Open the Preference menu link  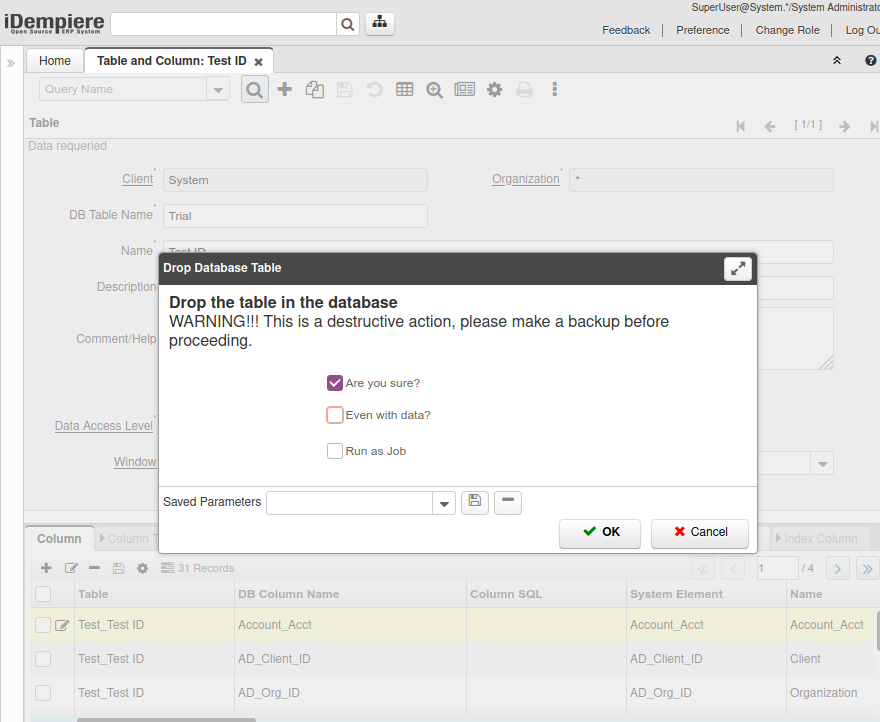pyautogui.click(x=702, y=30)
